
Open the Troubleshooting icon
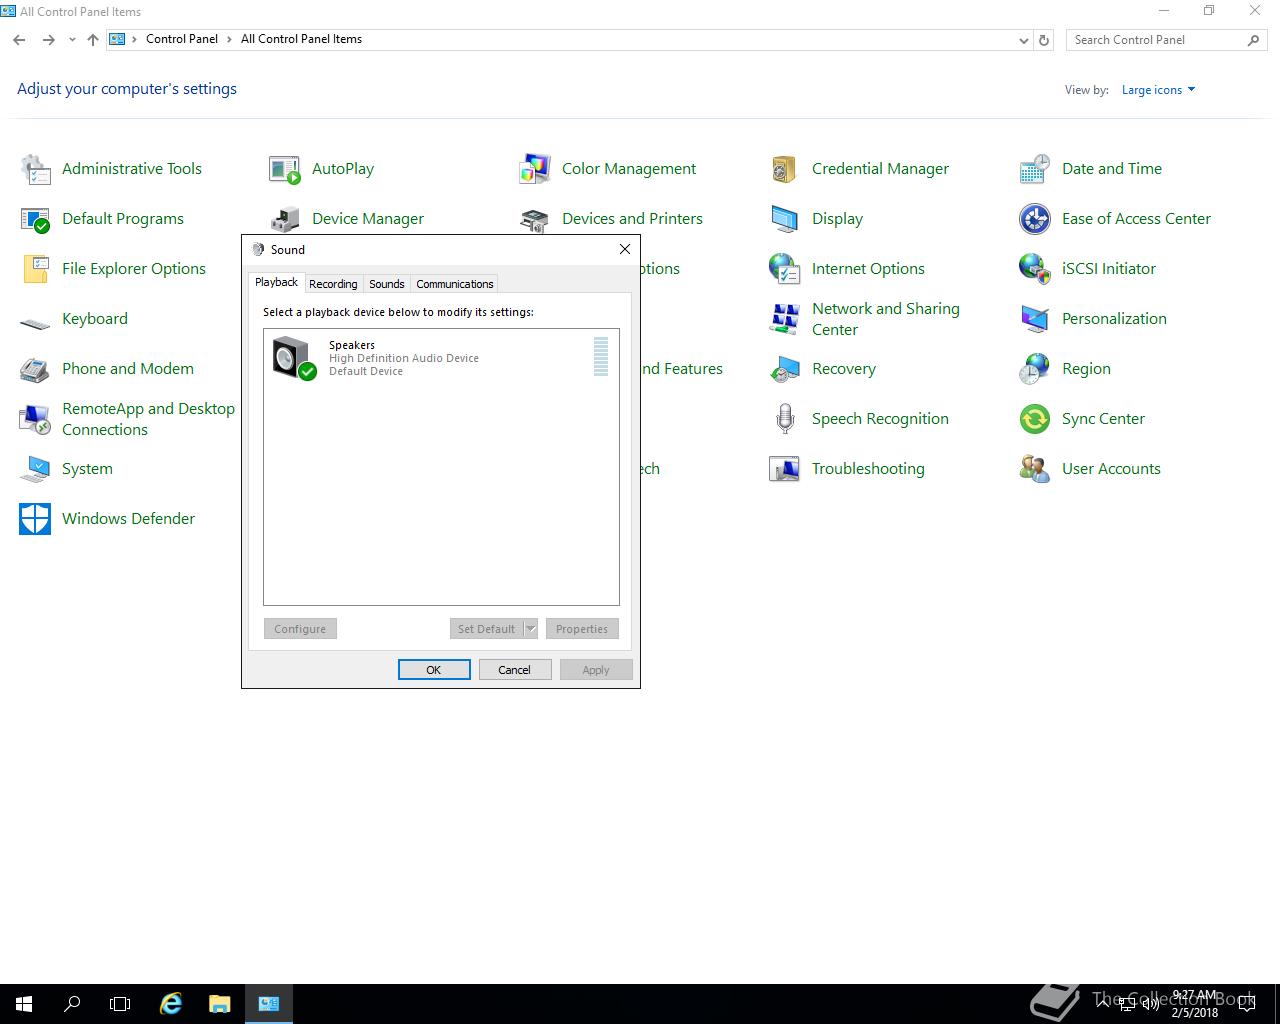point(785,469)
